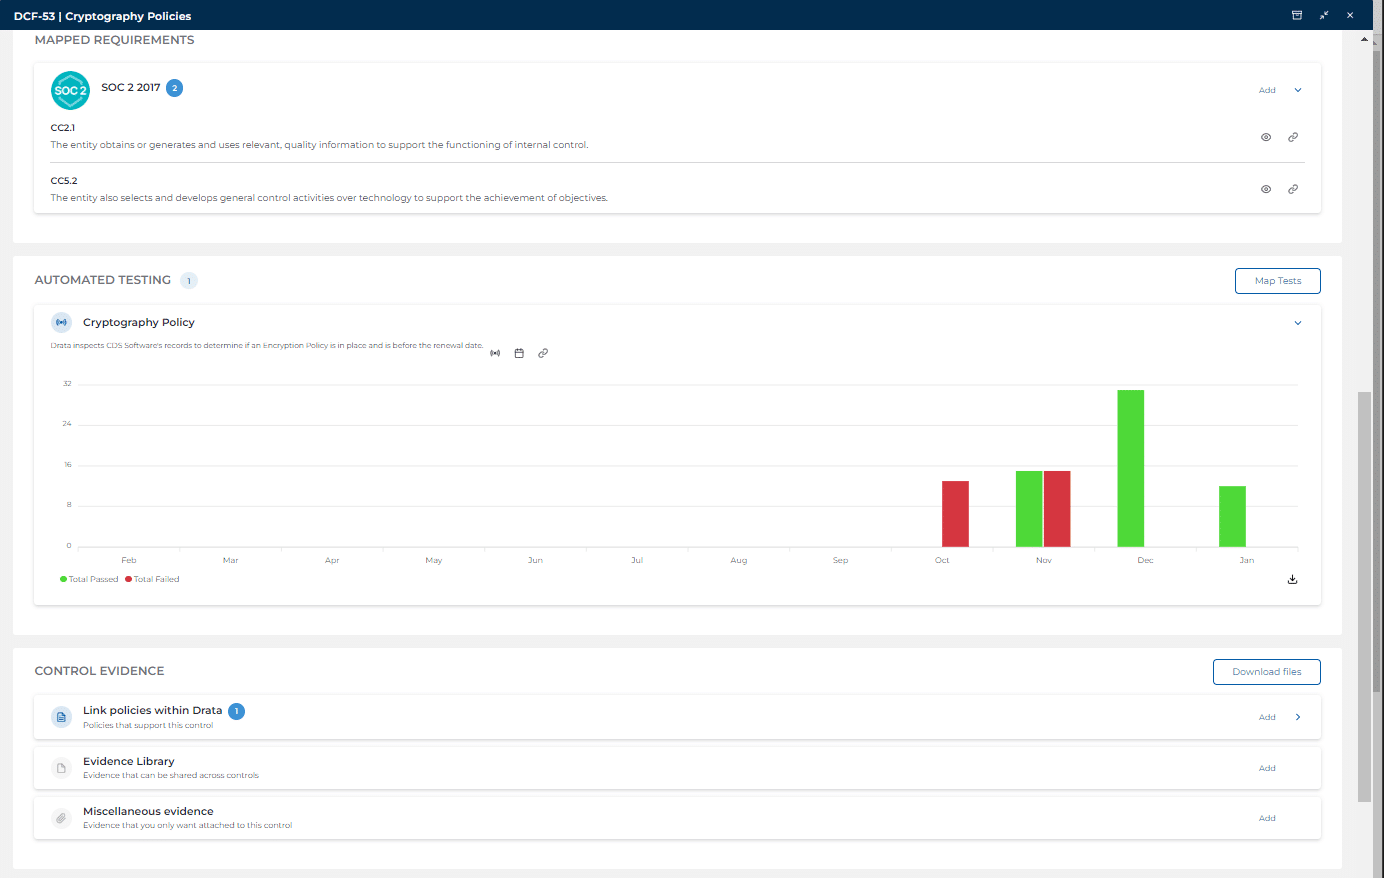Click Add on the Evidence Library row
This screenshot has width=1384, height=878.
click(x=1267, y=768)
